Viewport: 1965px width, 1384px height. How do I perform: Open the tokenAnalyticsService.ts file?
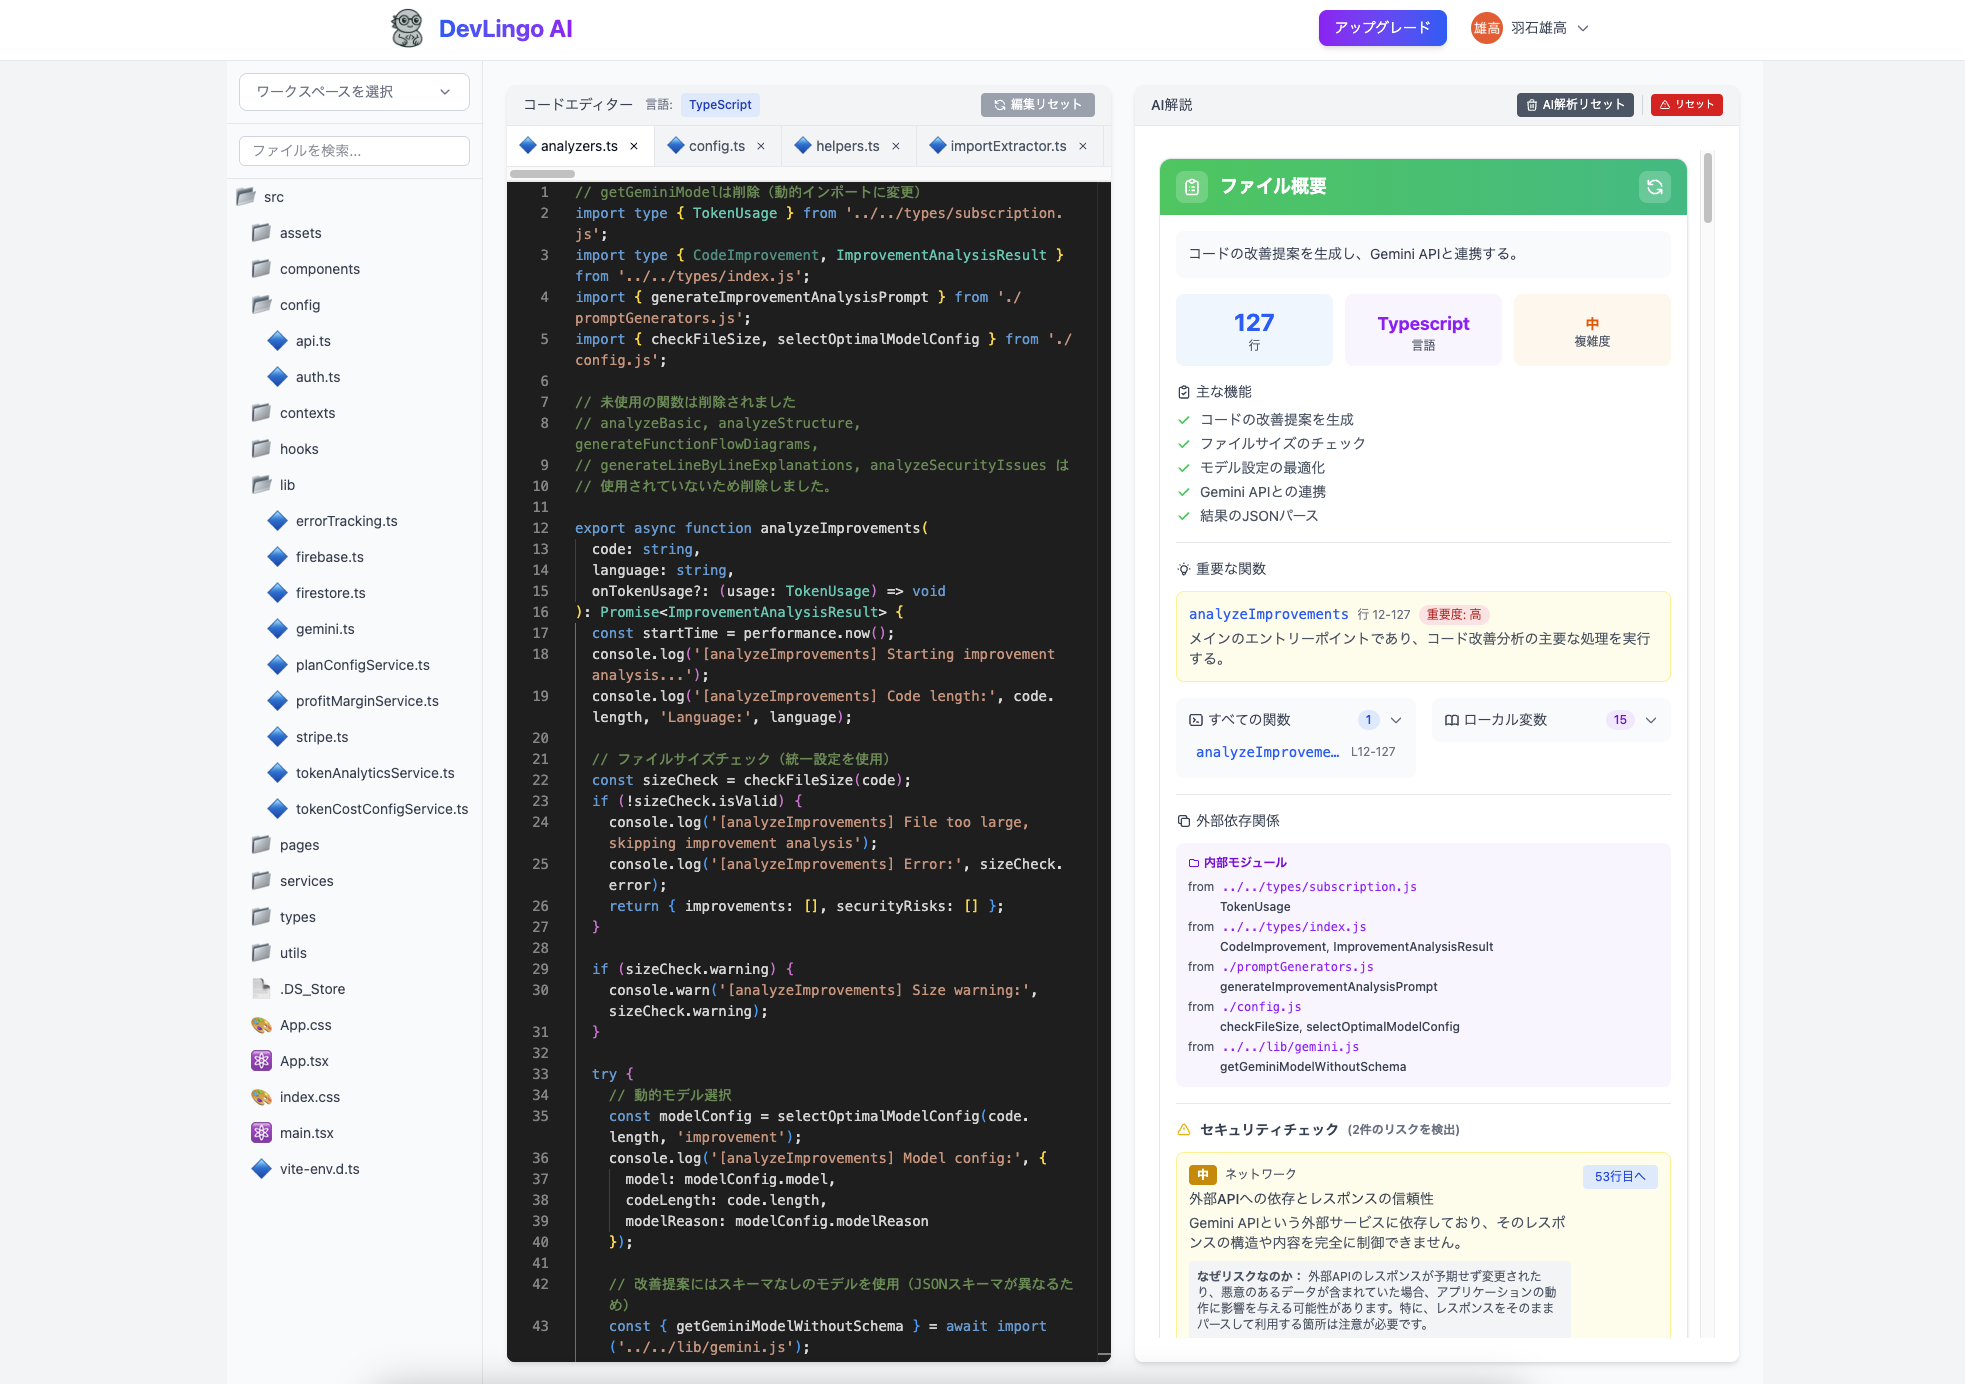click(x=375, y=772)
